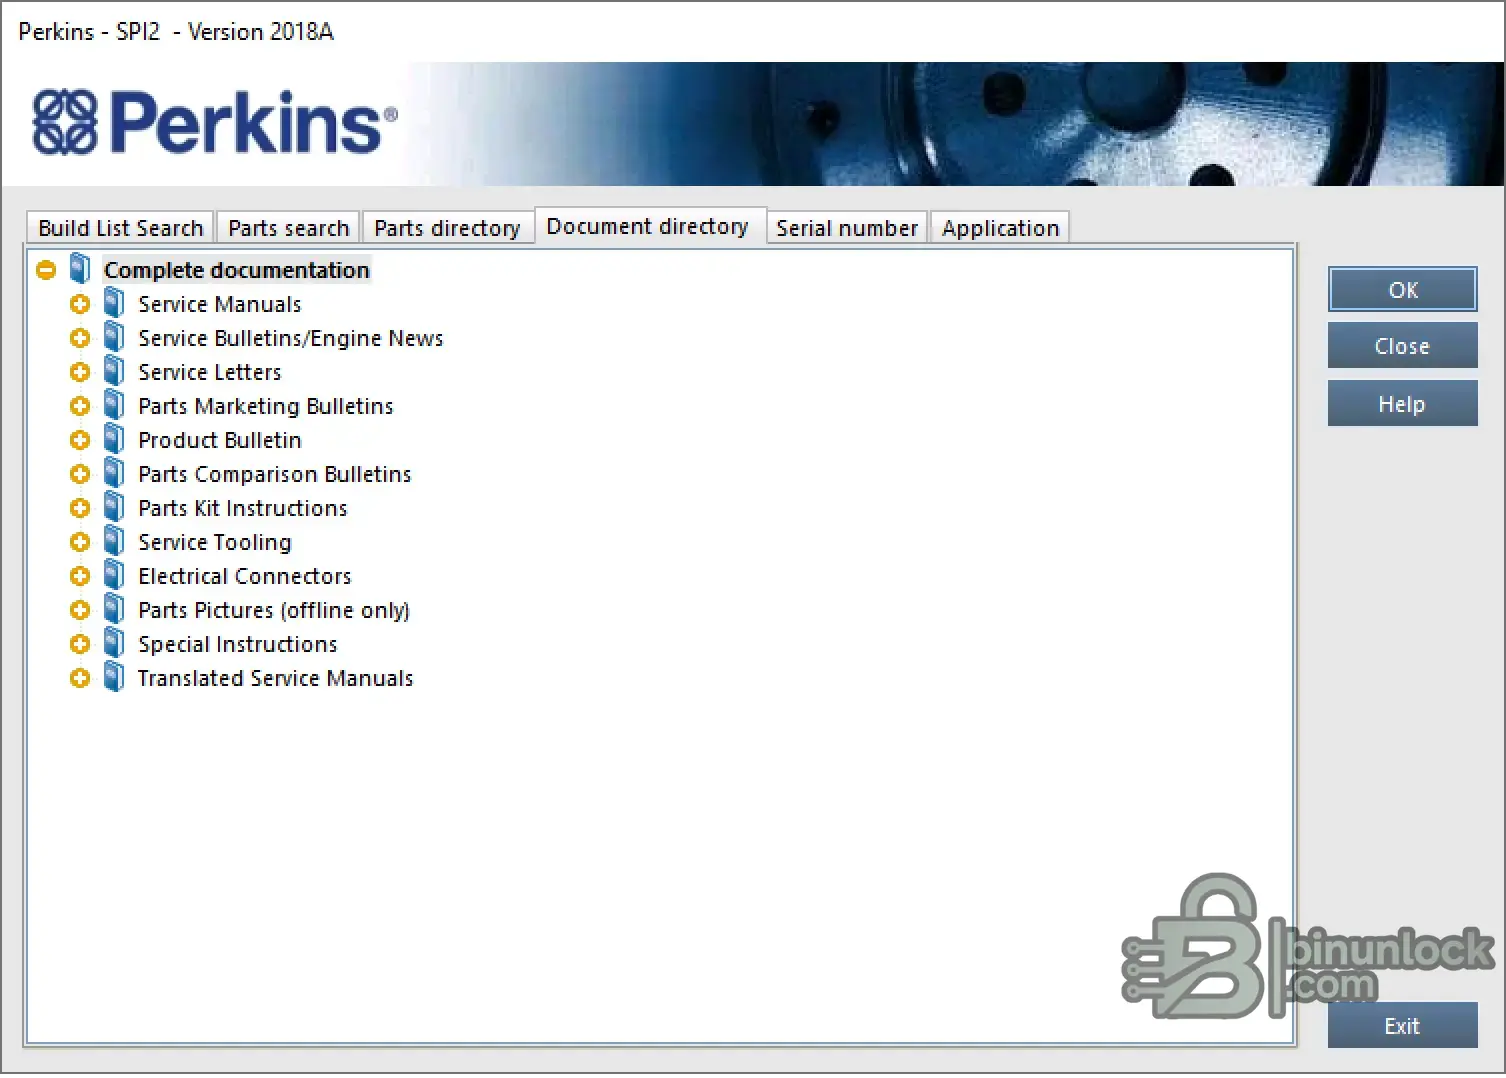Open the Parts search tab
Screen dimensions: 1506x1078
pos(289,228)
